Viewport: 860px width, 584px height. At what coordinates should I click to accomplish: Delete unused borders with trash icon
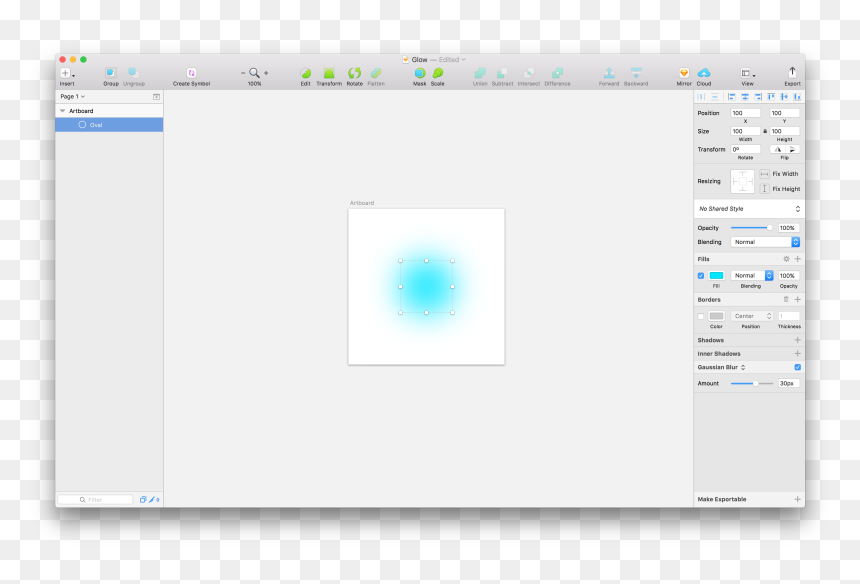coord(786,299)
